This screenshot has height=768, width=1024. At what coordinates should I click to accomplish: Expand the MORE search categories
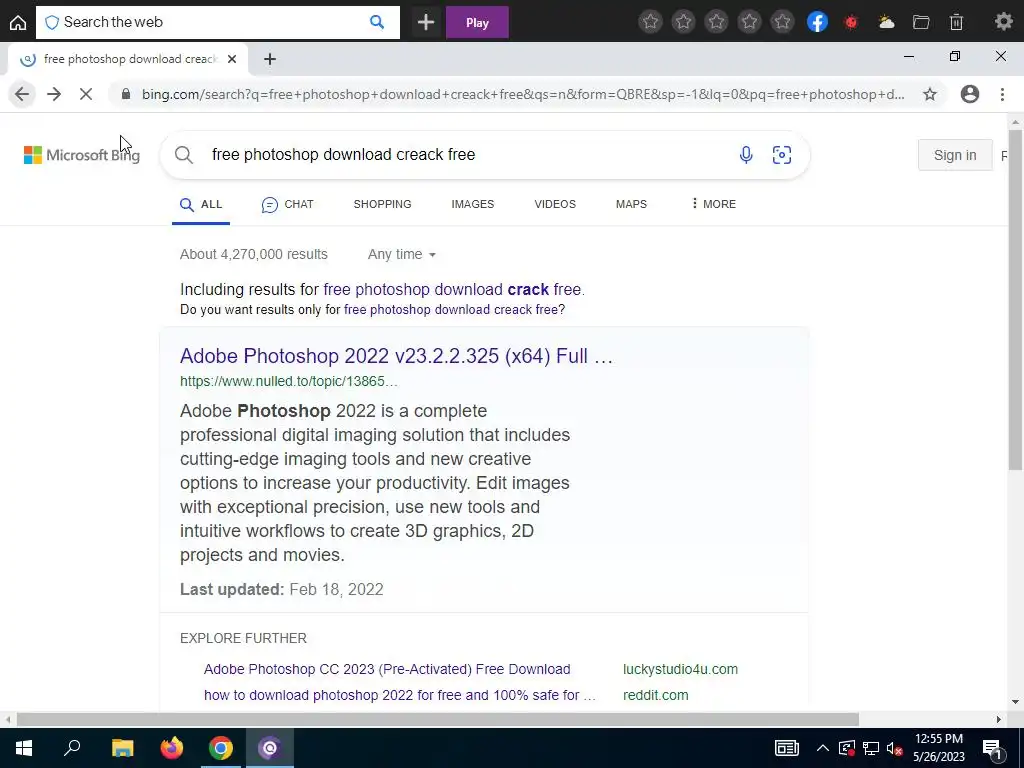713,204
